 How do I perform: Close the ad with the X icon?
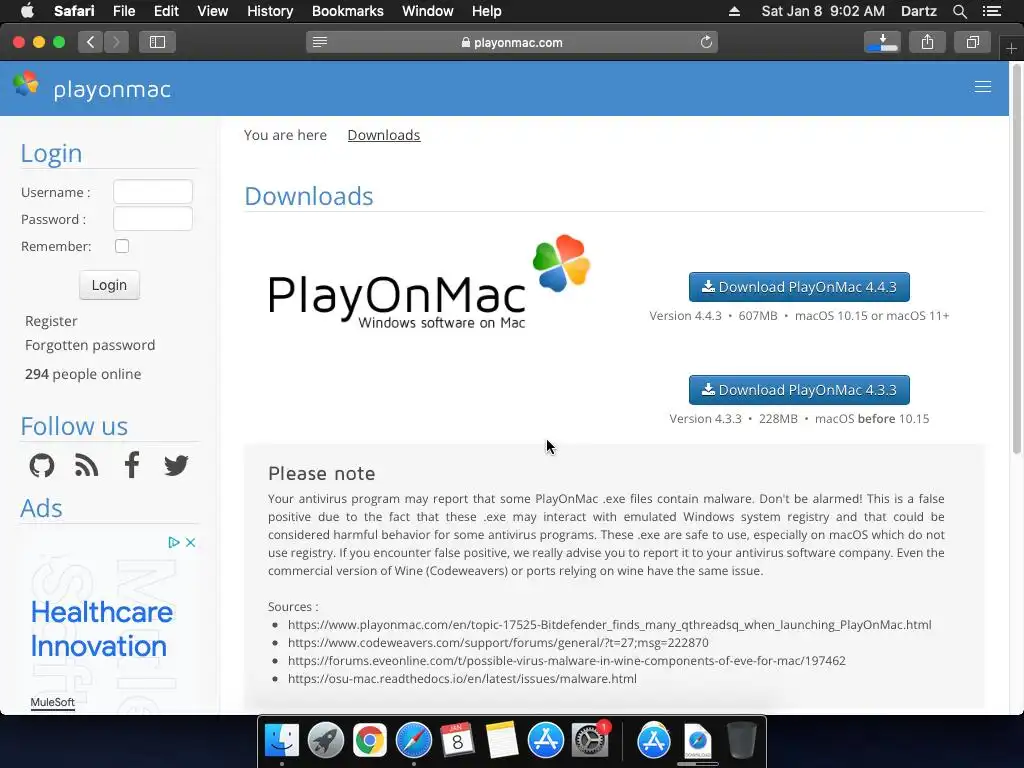pos(190,542)
